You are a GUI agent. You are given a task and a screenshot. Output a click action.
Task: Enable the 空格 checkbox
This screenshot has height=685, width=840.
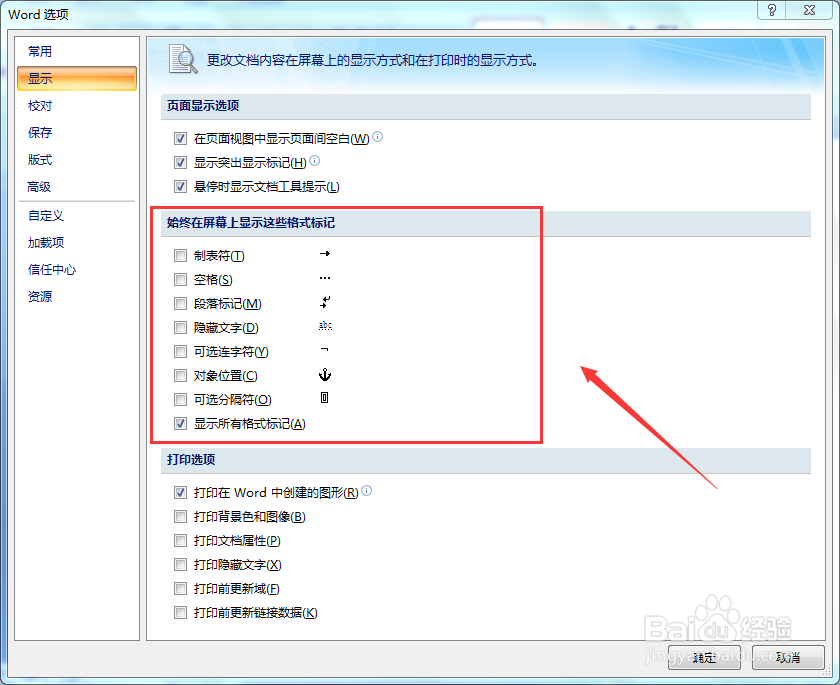pos(181,280)
